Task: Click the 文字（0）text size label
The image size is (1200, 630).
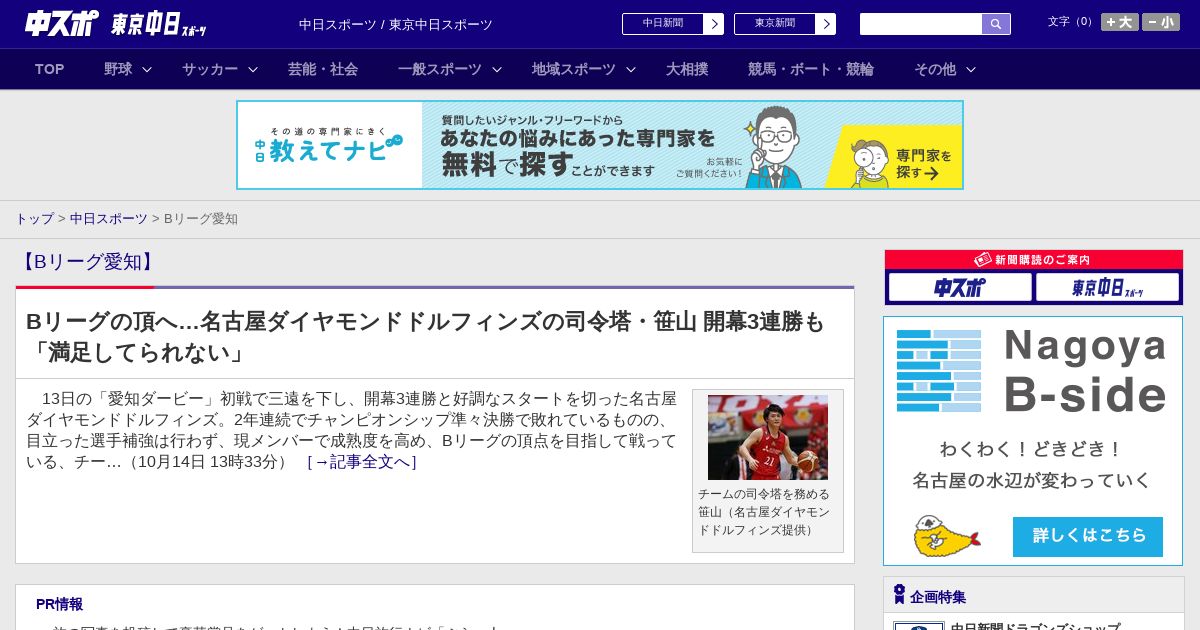Action: pyautogui.click(x=1071, y=22)
